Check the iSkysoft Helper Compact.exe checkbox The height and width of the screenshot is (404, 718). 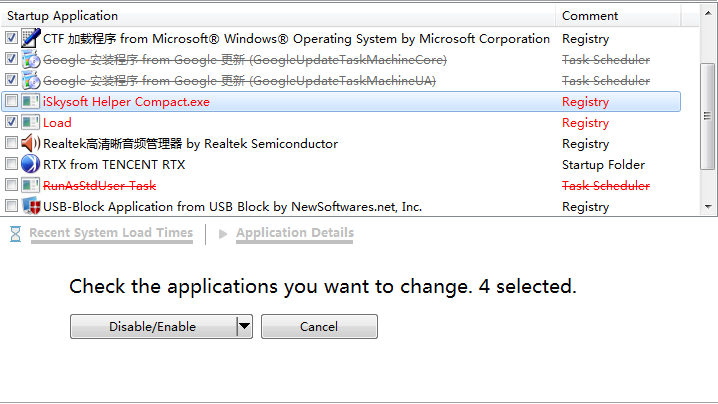[x=11, y=101]
